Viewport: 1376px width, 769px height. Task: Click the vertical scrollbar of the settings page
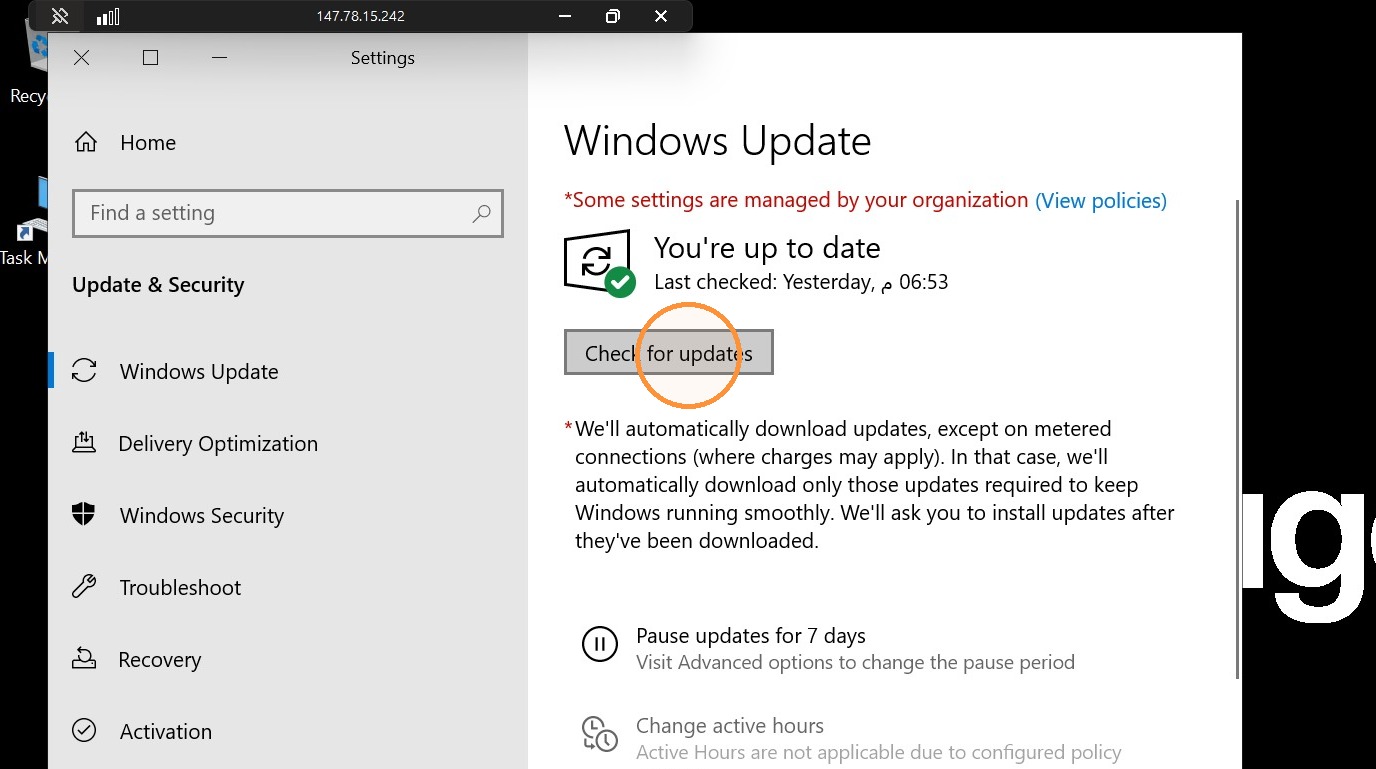click(1238, 438)
